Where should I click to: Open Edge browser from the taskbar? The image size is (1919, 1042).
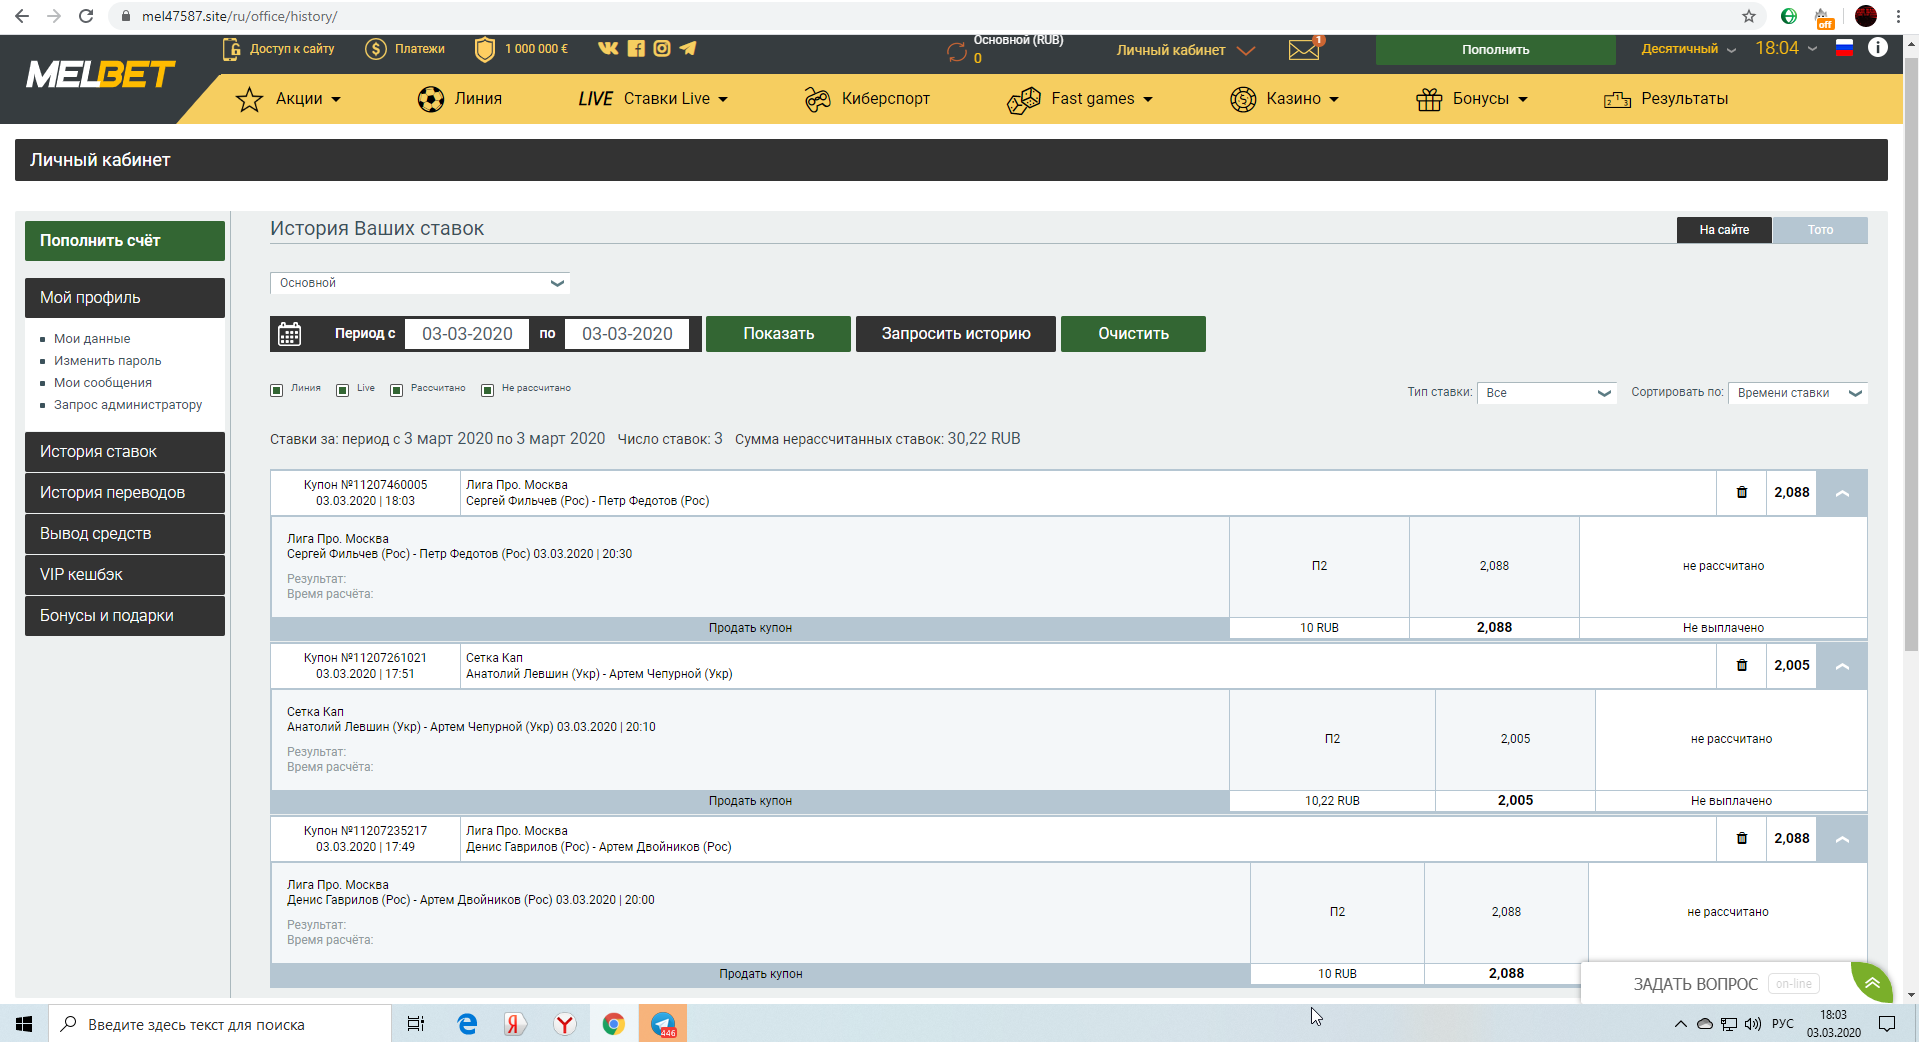point(467,1024)
